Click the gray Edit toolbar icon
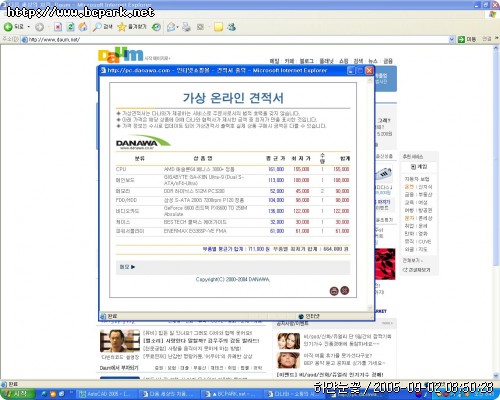This screenshot has height=400, width=500. [x=200, y=27]
